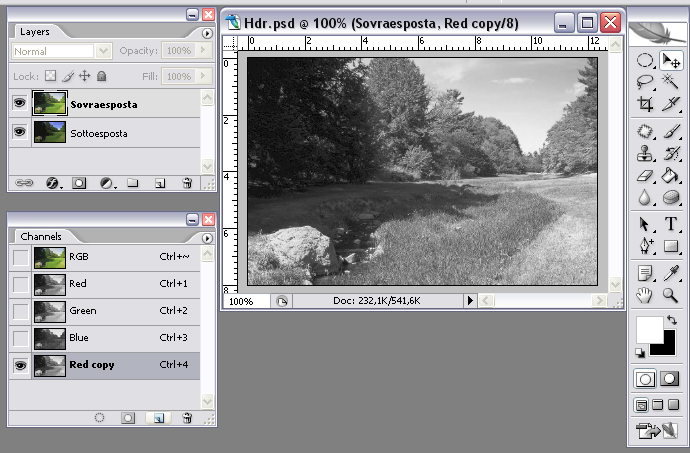Delete layer using Layers panel trash icon
The width and height of the screenshot is (690, 453).
187,184
